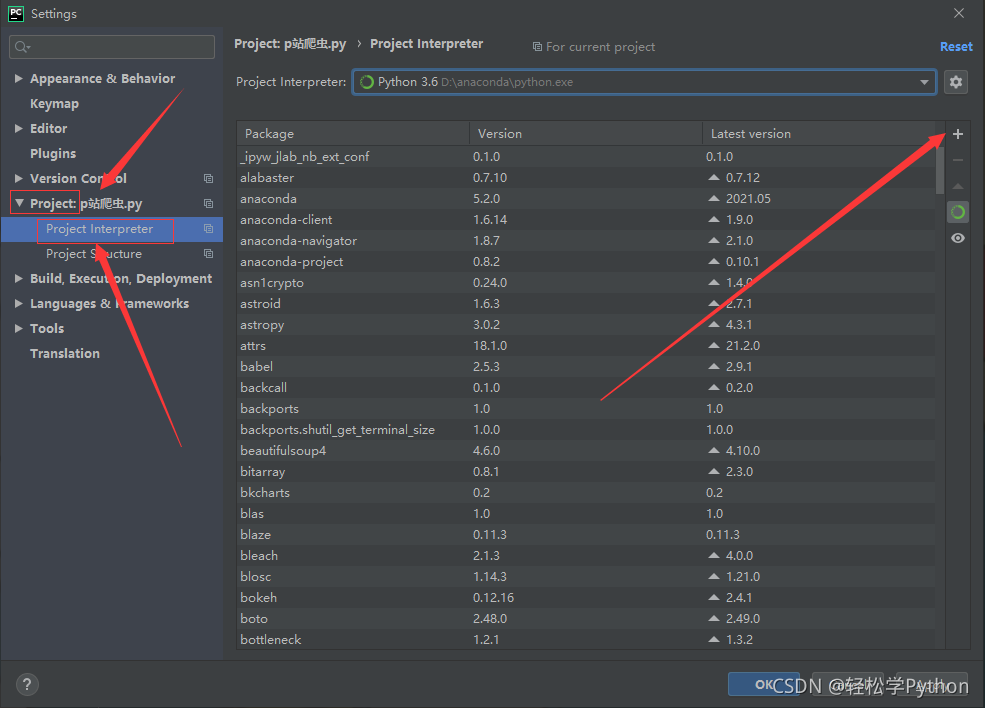Screen dimensions: 985x708
Task: Select the bottleneck package row
Action: click(585, 640)
